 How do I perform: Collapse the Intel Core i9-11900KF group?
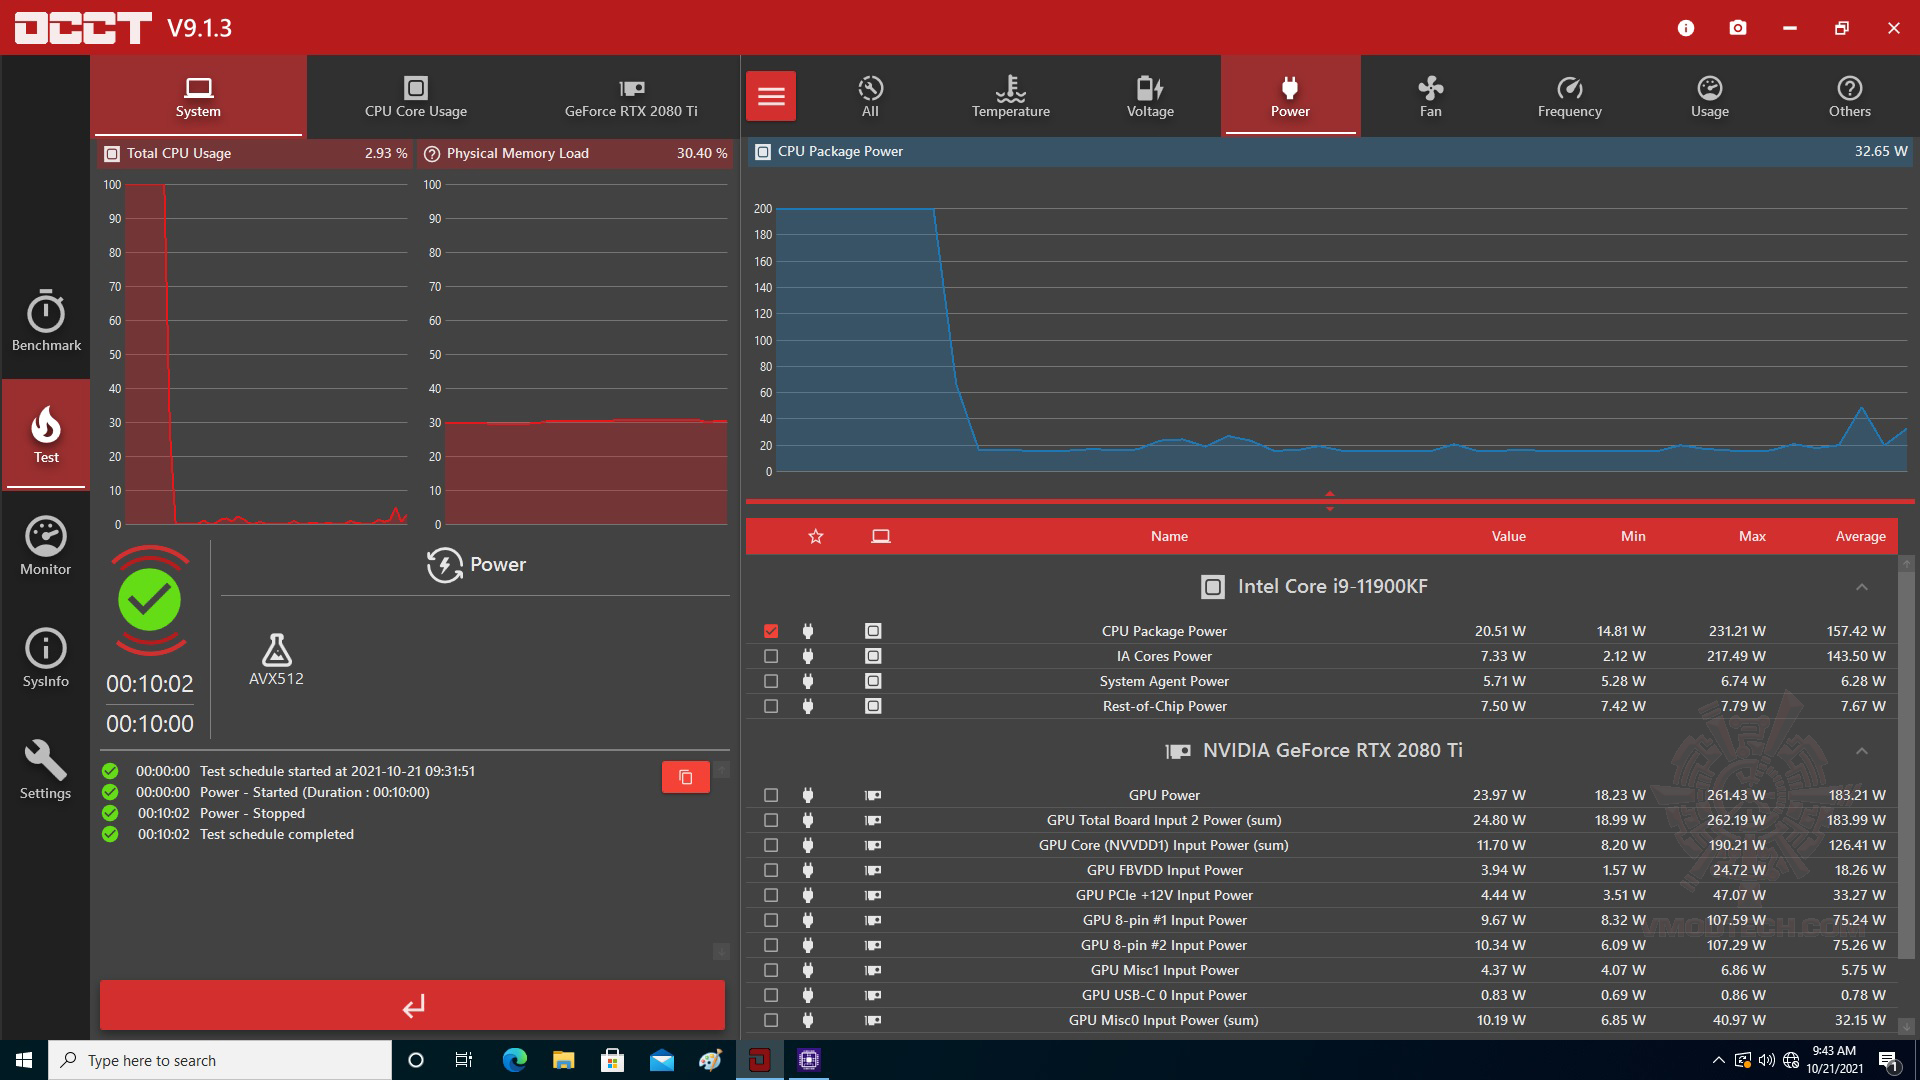click(1861, 587)
